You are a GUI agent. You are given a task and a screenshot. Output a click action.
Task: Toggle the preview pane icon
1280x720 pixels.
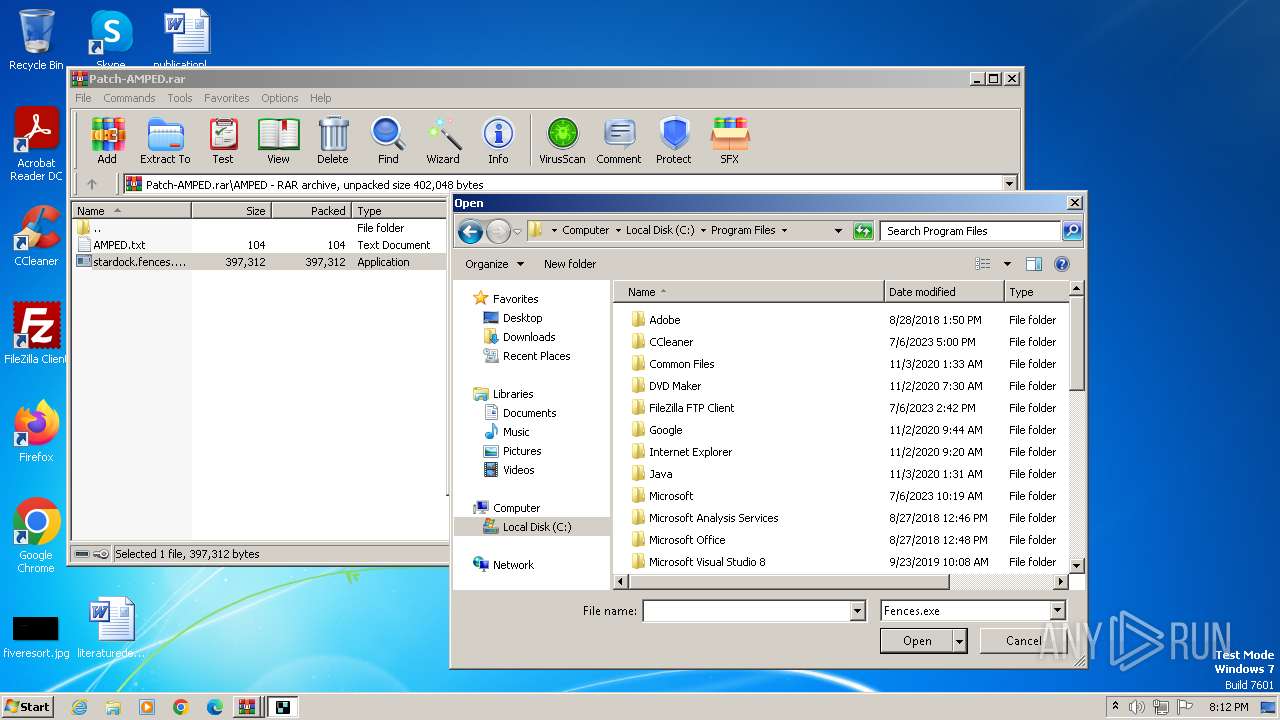1034,264
